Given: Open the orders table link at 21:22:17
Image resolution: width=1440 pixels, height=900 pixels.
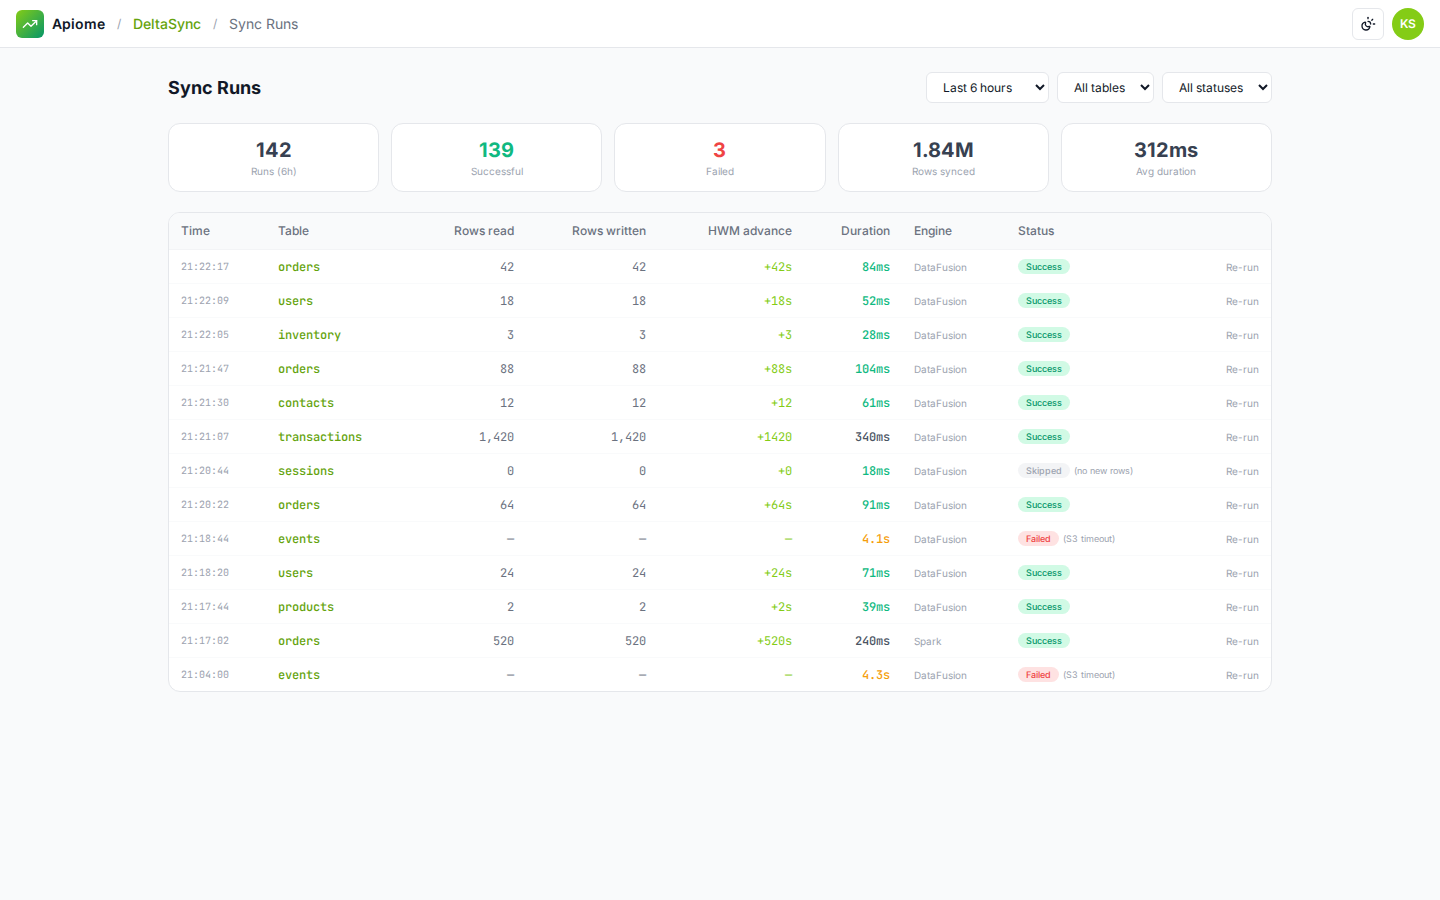Looking at the screenshot, I should point(299,267).
